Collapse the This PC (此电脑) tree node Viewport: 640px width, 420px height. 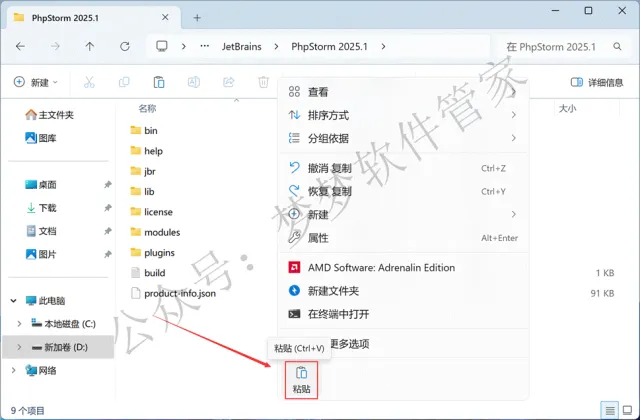tap(13, 301)
